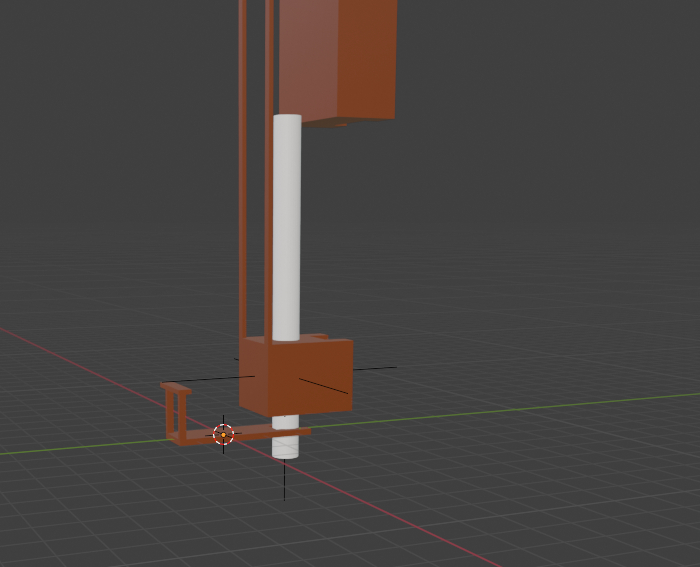Select the small ladder-shaped bracket at left
The height and width of the screenshot is (567, 700).
(x=177, y=408)
